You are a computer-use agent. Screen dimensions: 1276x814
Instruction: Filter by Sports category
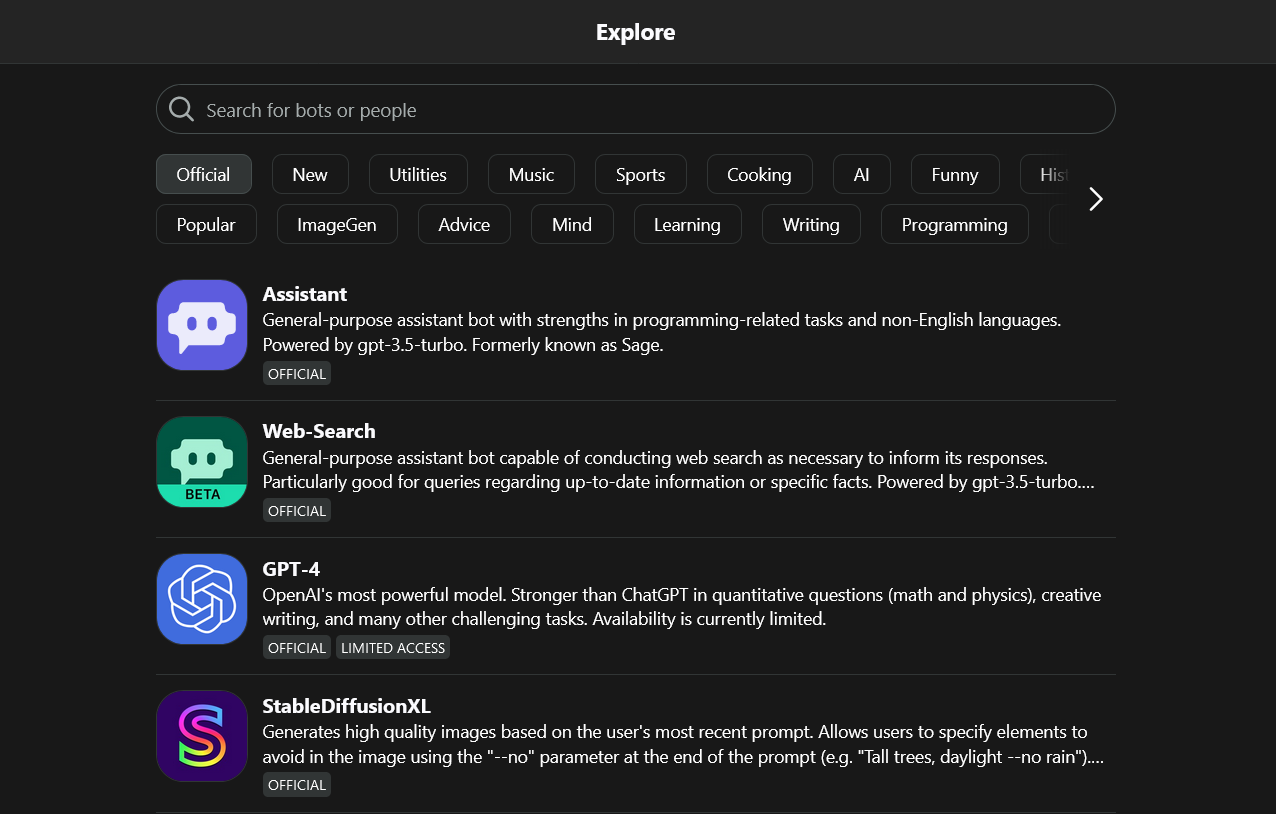tap(641, 174)
